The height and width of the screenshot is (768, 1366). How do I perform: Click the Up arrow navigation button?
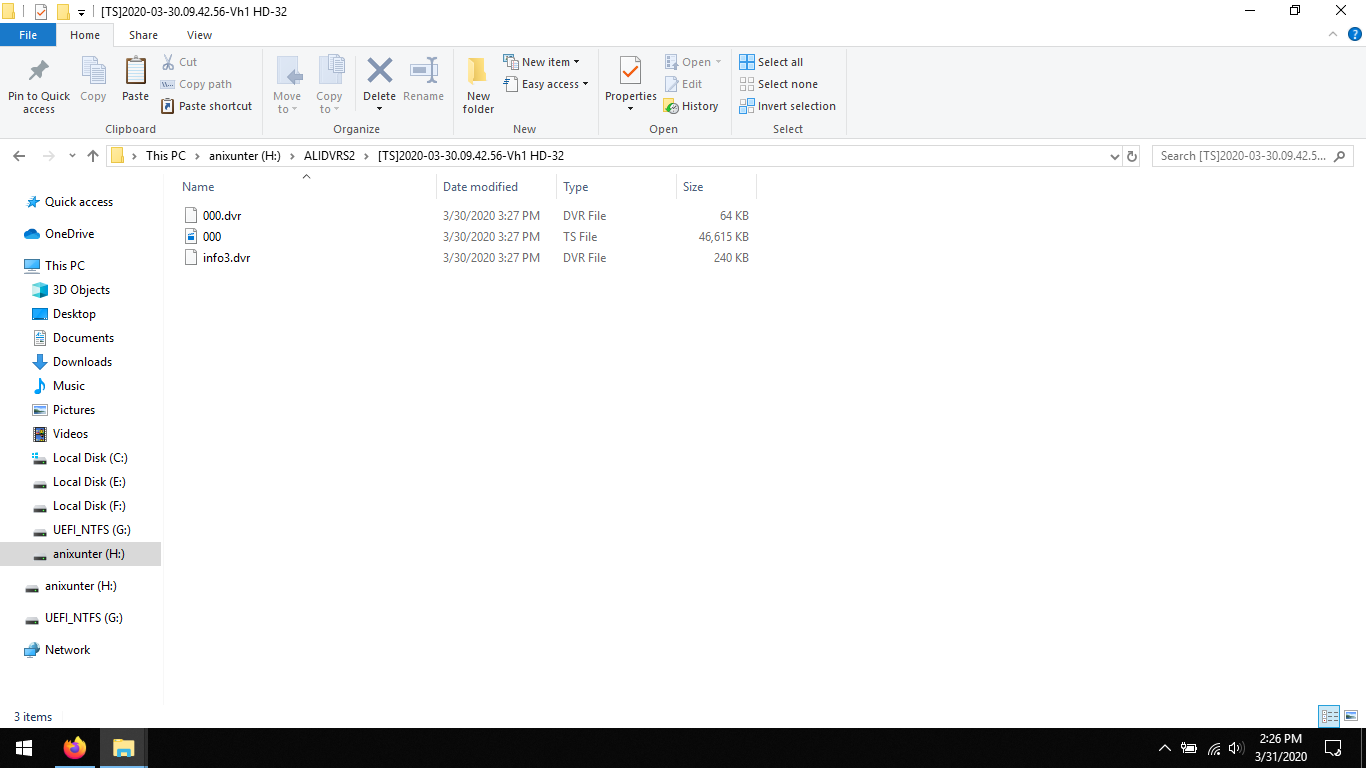[x=93, y=156]
